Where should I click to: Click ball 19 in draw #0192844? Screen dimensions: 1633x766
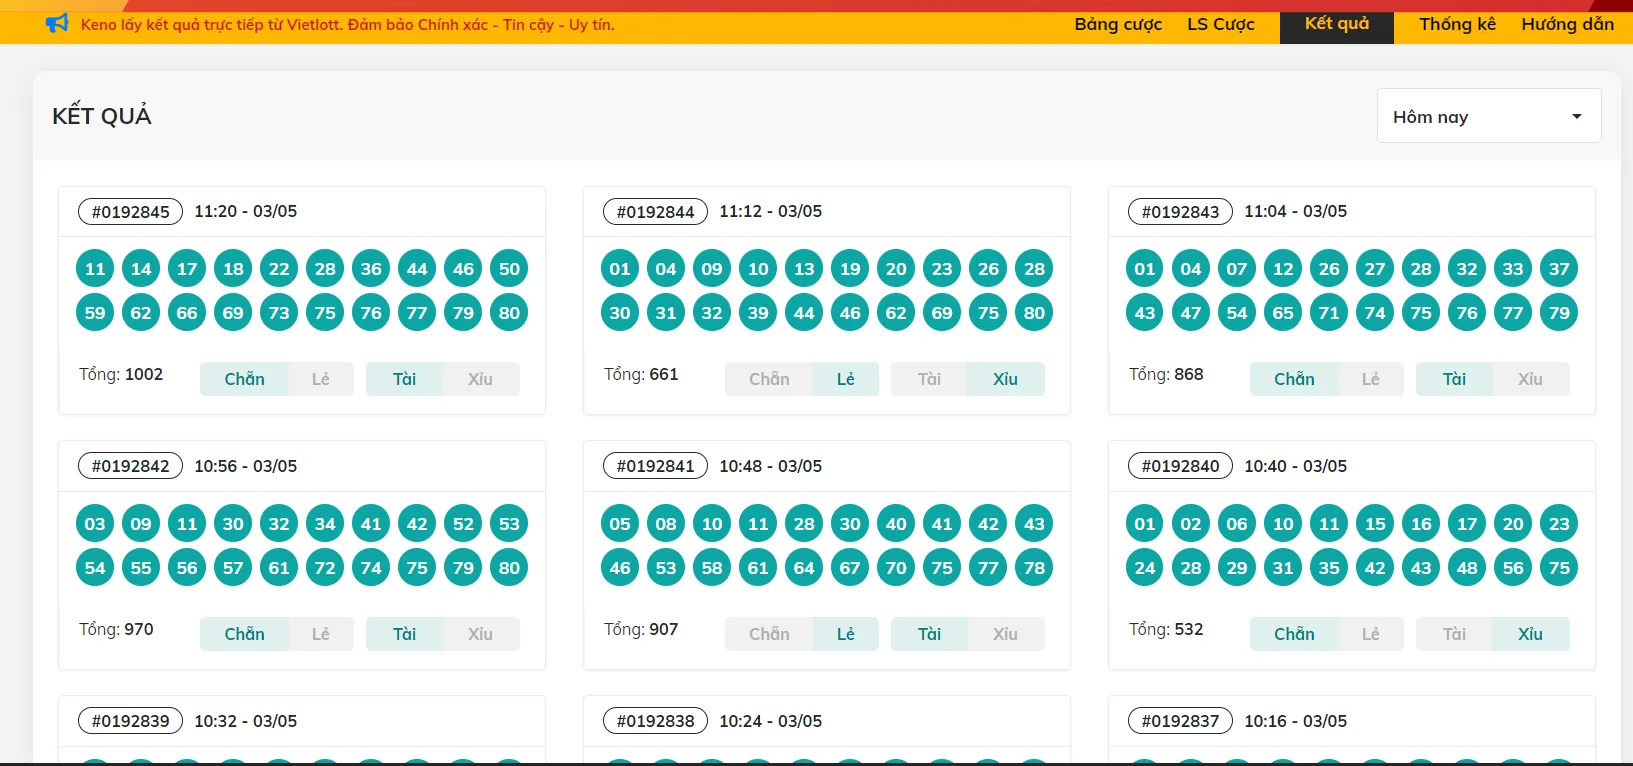[x=850, y=268]
